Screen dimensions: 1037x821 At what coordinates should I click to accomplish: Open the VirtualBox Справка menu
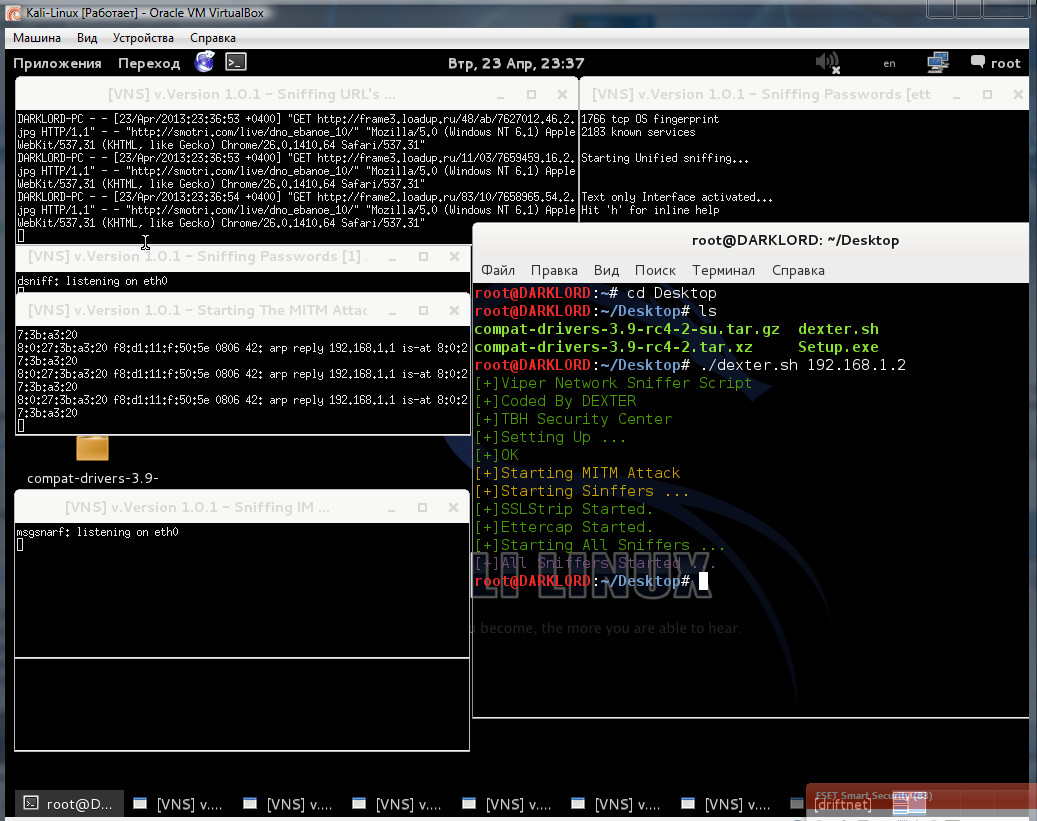pos(212,38)
